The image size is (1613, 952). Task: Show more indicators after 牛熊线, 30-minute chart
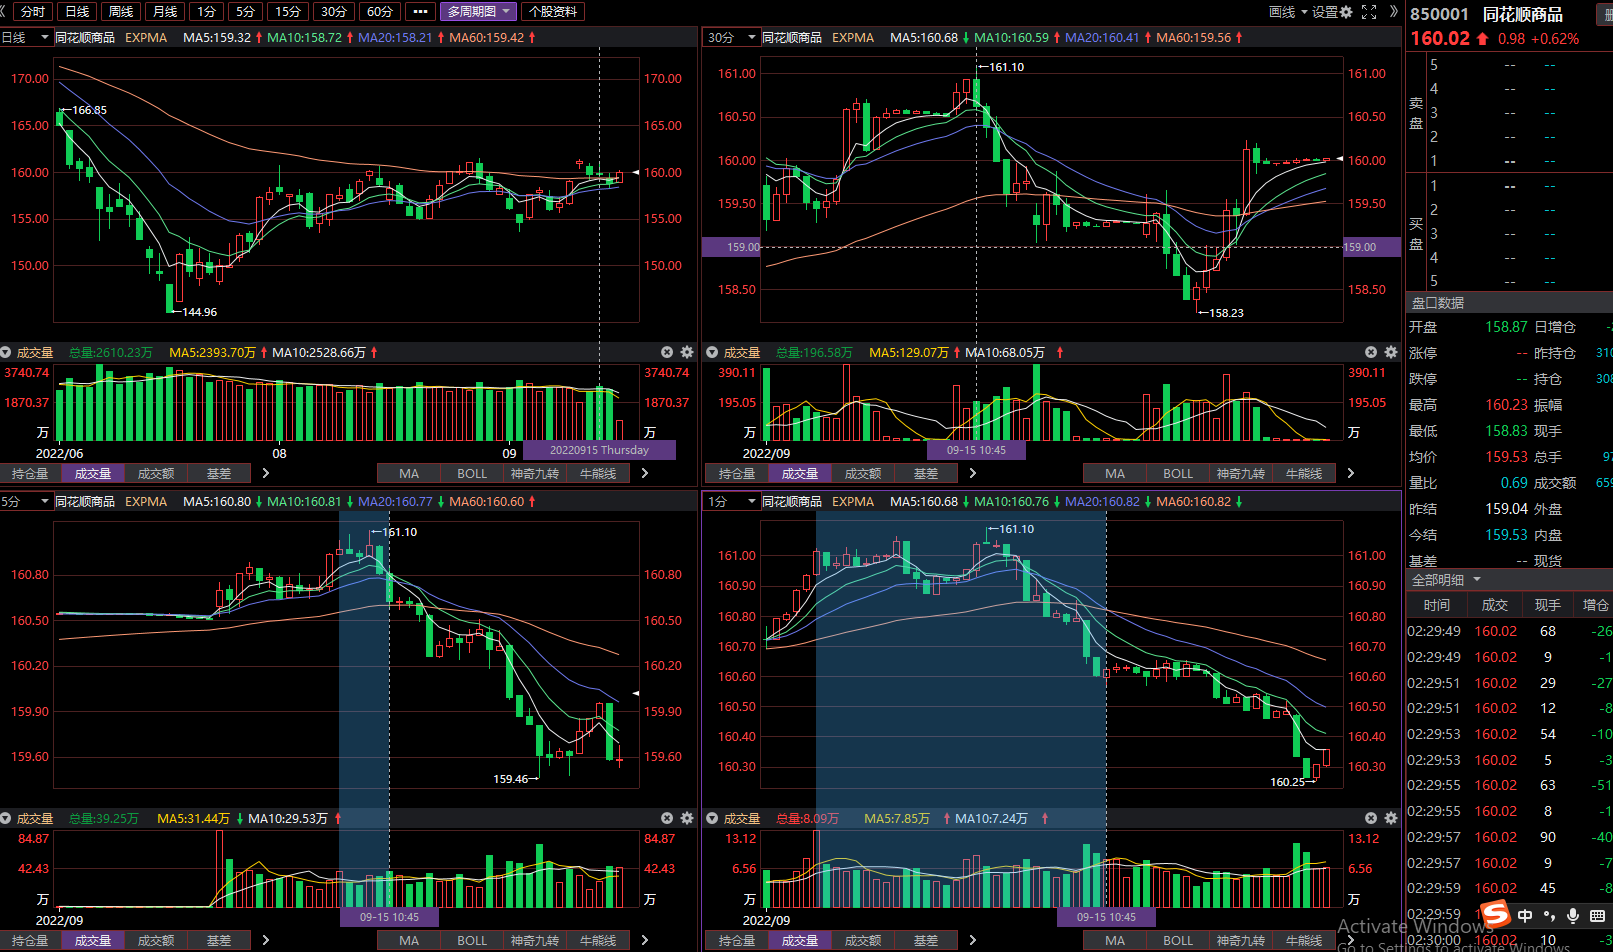click(1351, 473)
